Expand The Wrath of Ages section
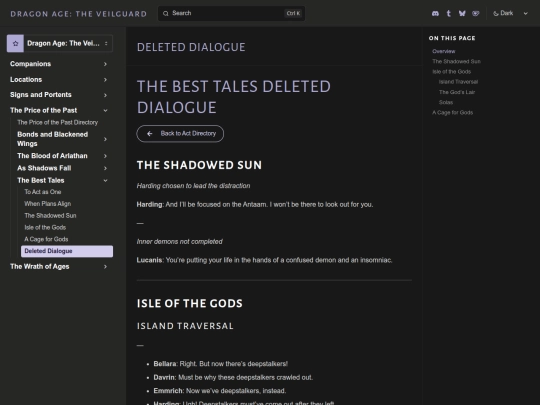This screenshot has height=405, width=540. coord(105,267)
